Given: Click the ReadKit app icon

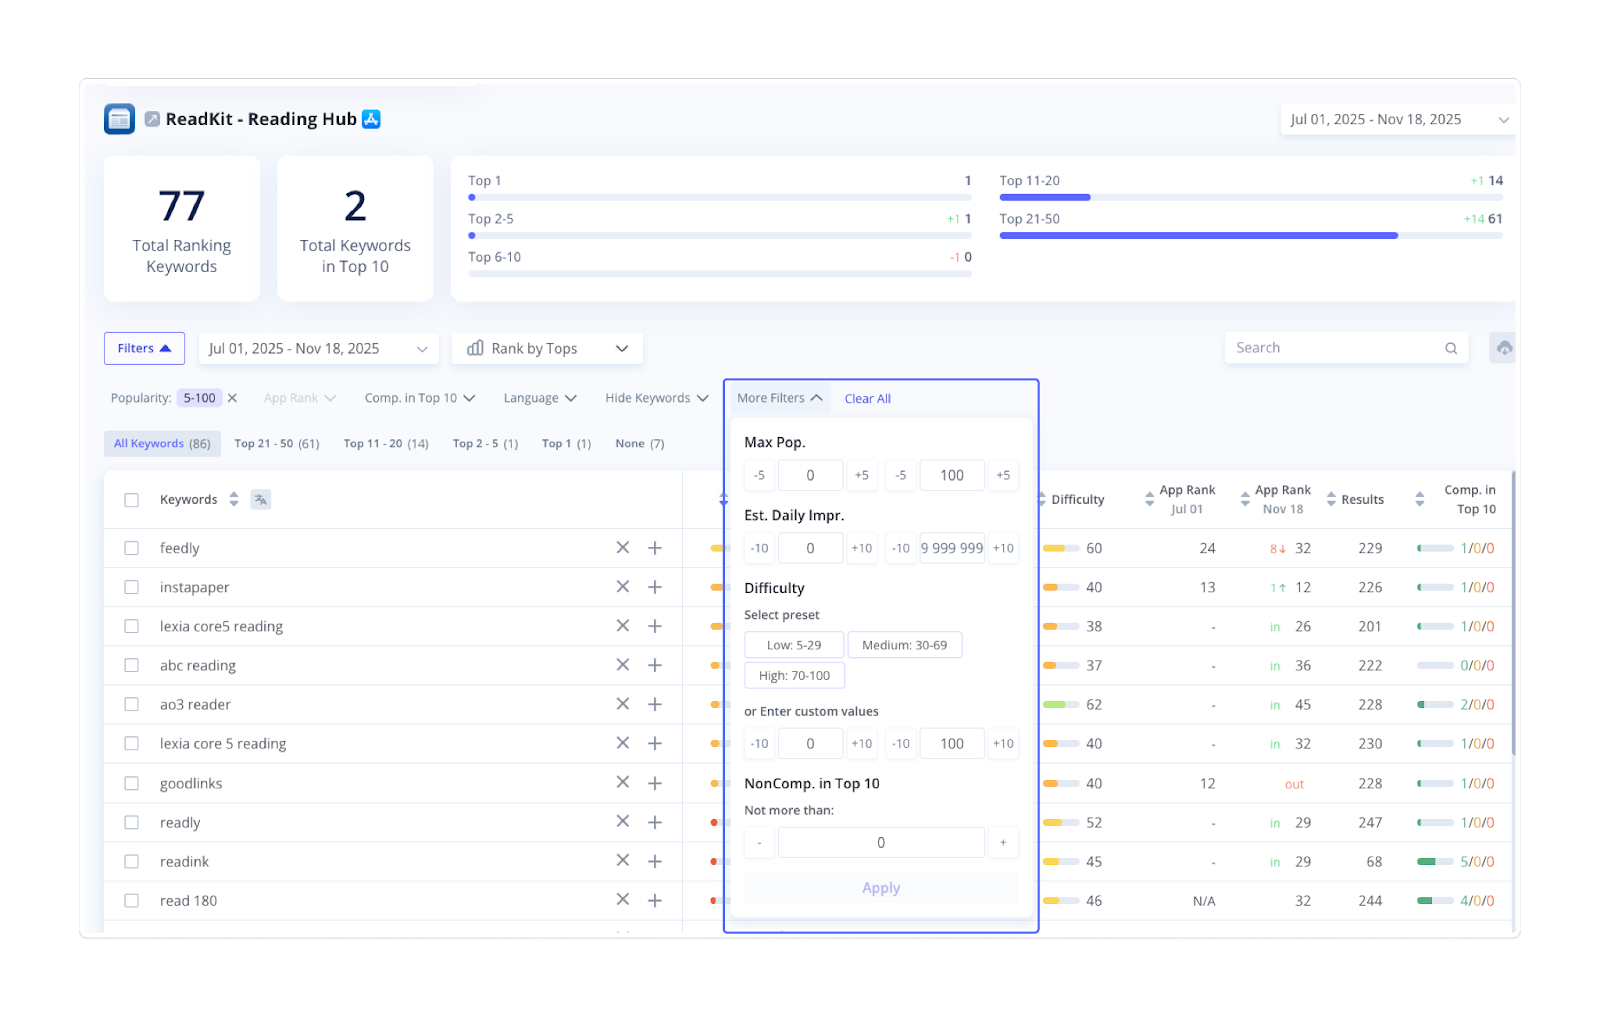Looking at the screenshot, I should coord(119,119).
